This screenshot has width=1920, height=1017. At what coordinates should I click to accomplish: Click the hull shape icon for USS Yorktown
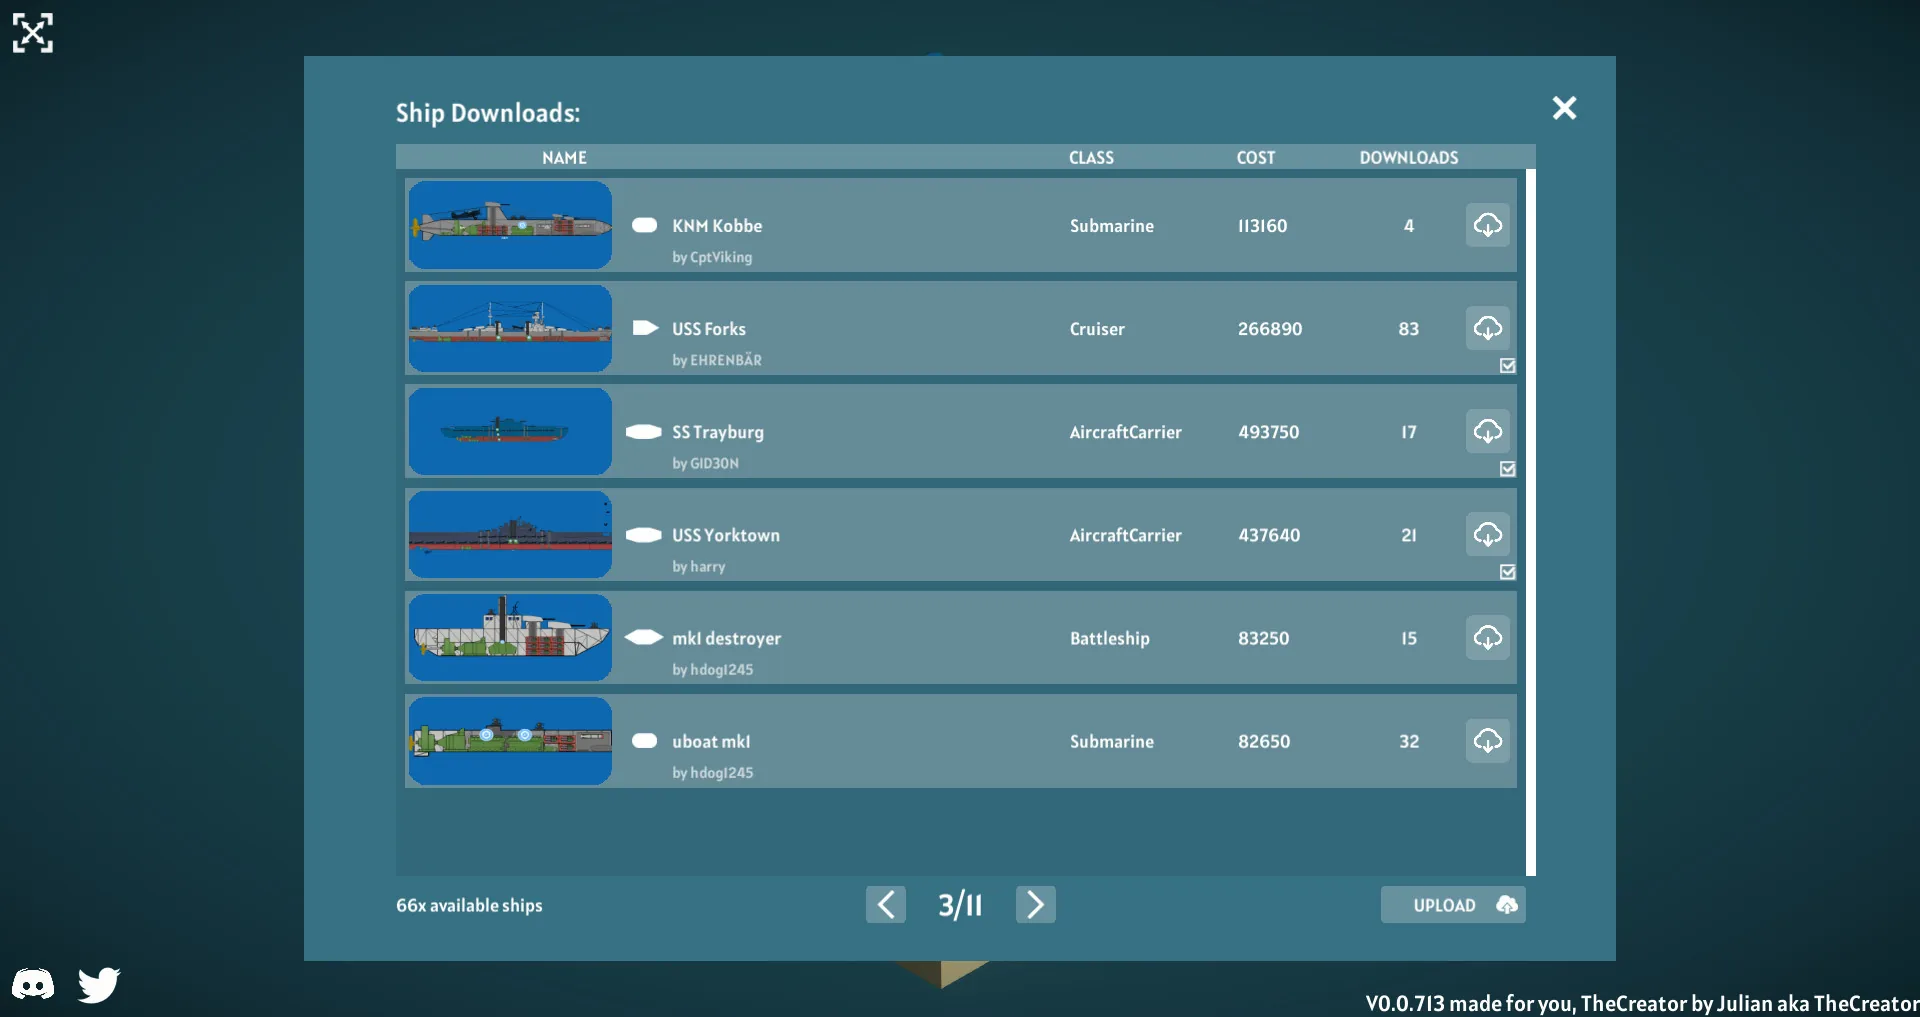(644, 535)
